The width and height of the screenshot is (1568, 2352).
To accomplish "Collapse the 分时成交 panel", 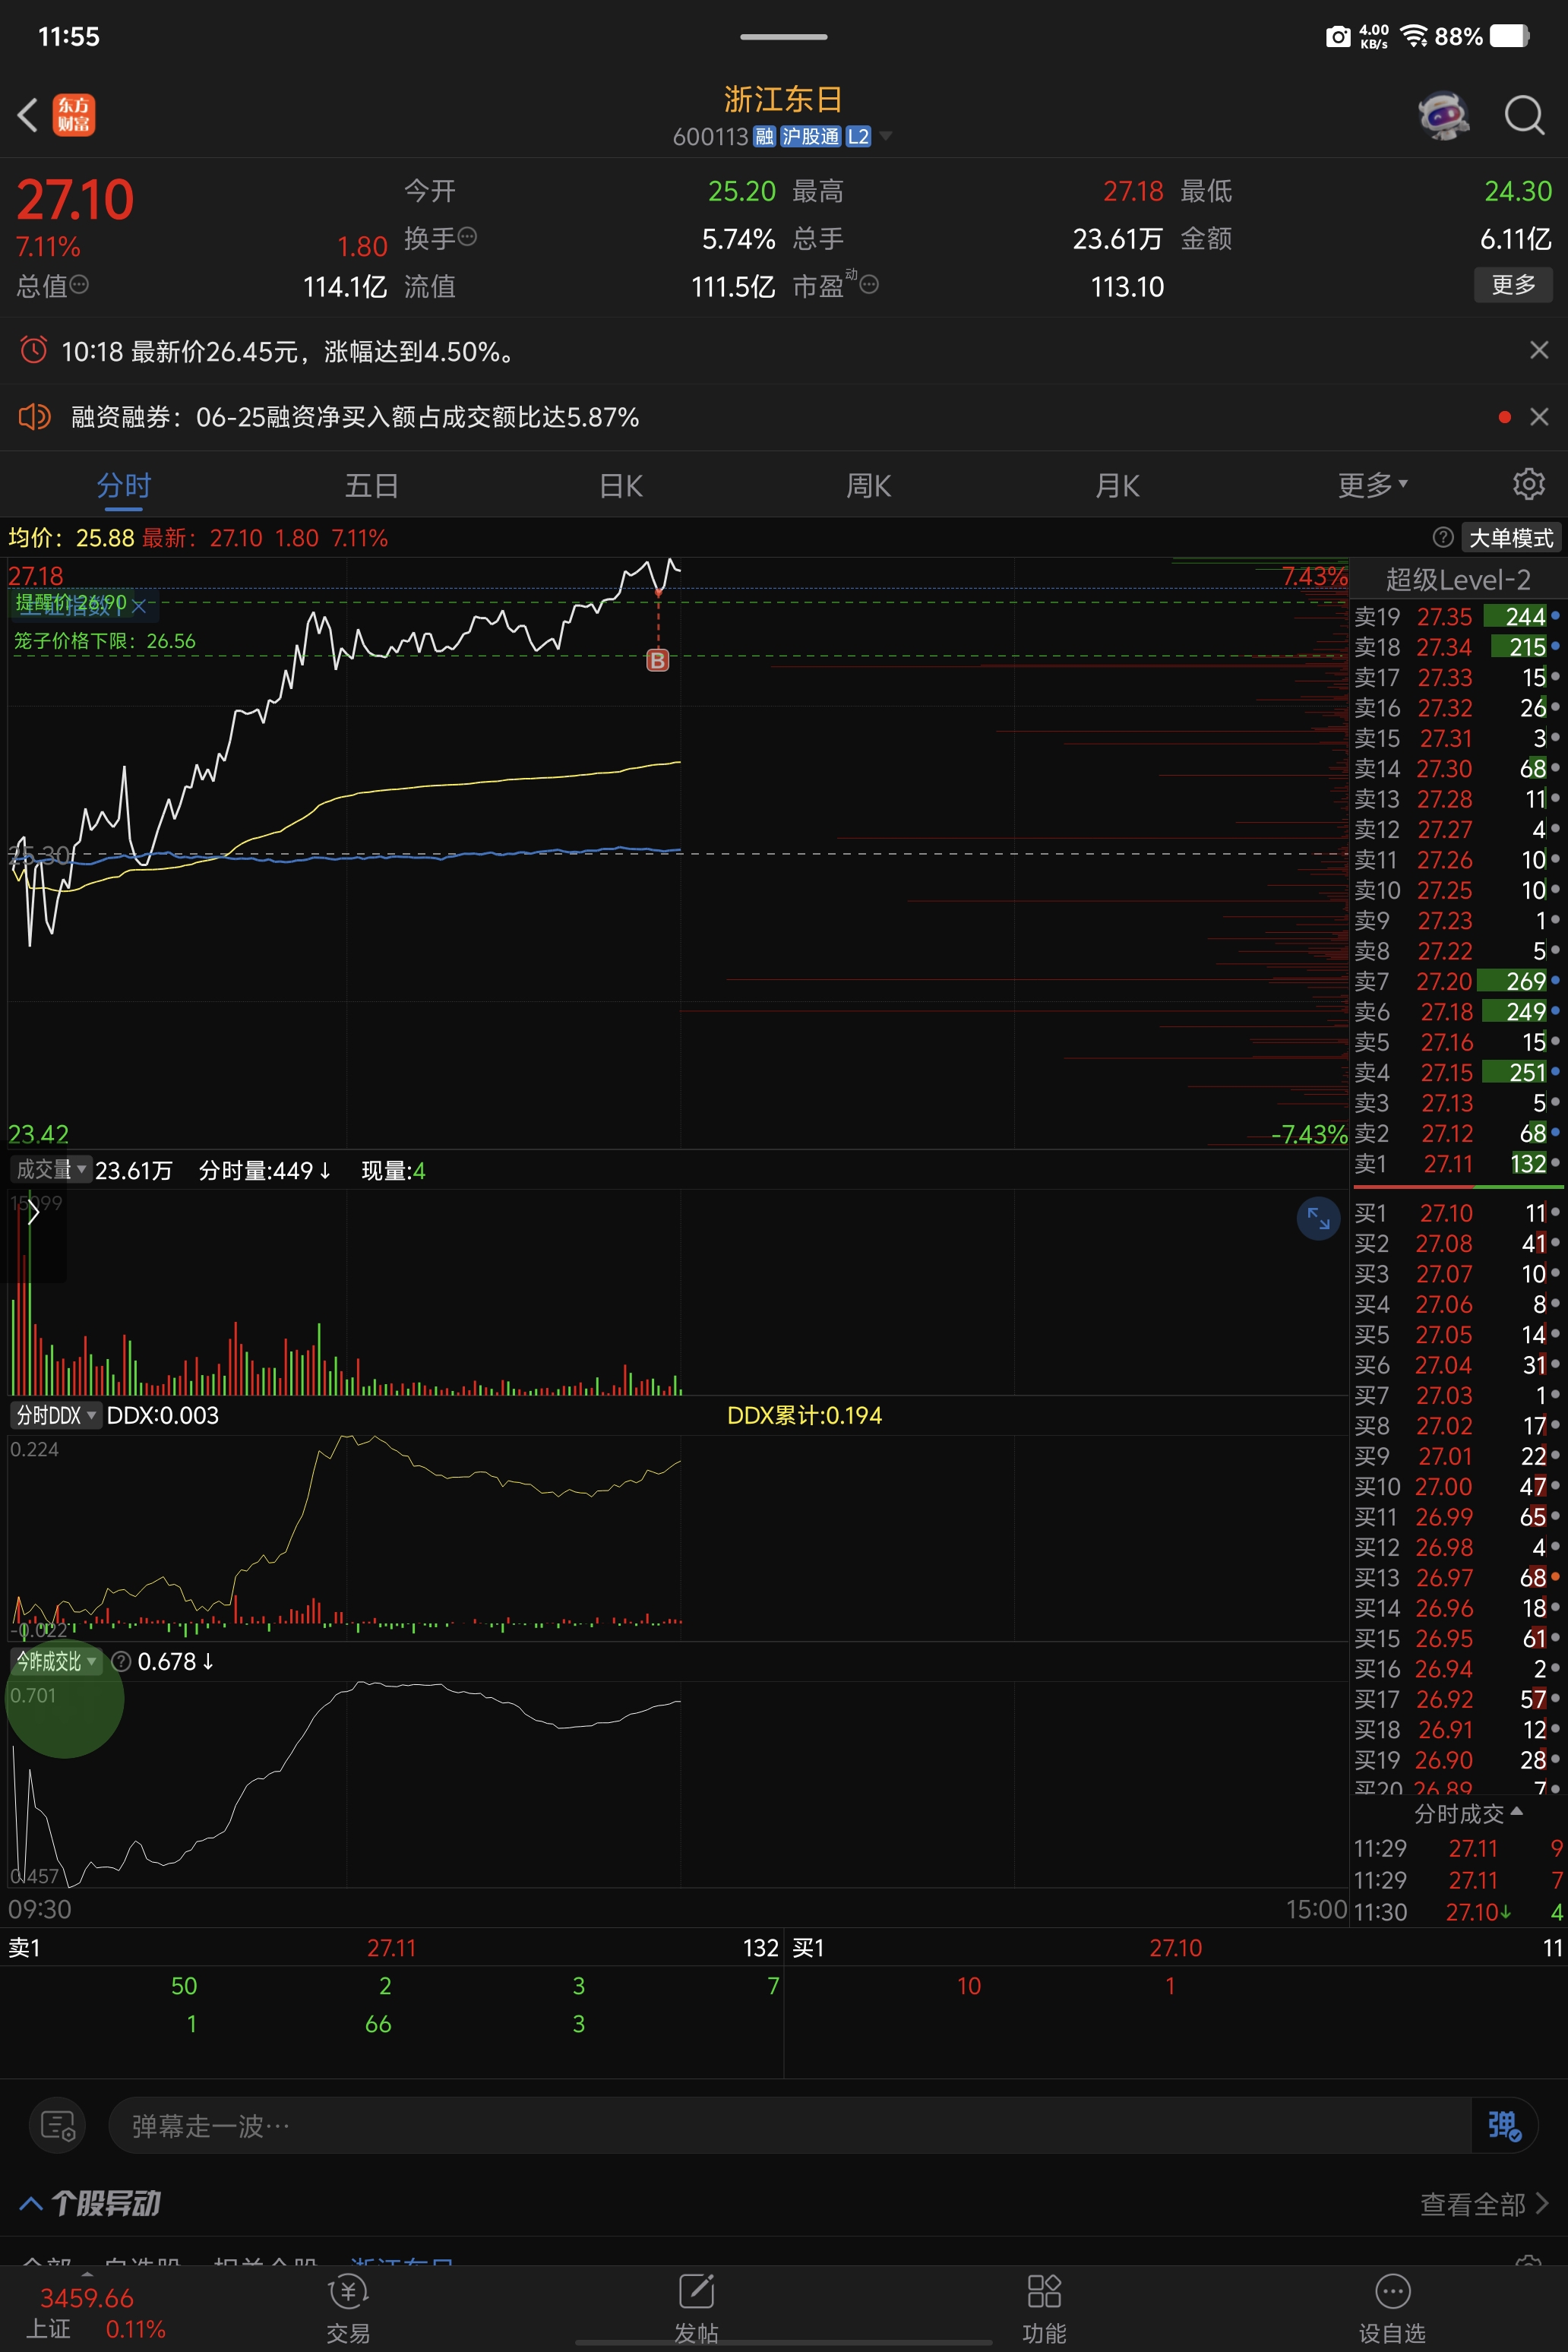I will click(x=1468, y=1813).
